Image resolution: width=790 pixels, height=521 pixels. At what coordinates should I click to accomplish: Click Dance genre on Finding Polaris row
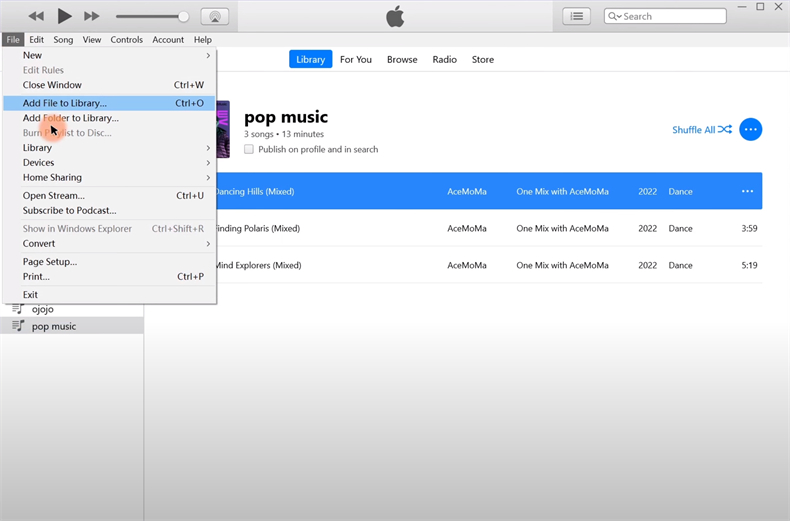(680, 228)
